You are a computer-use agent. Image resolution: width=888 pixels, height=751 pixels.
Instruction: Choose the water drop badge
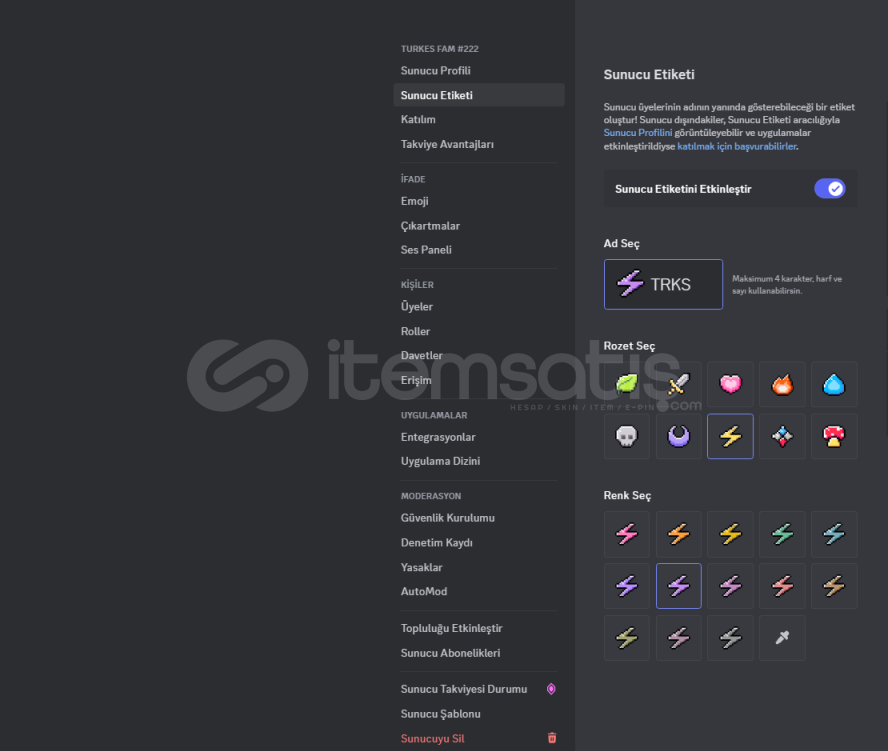(x=834, y=385)
